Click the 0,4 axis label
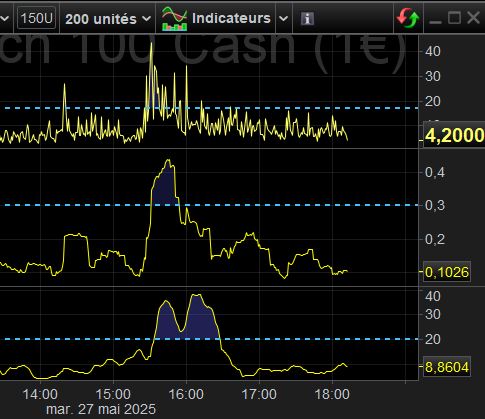This screenshot has height=419, width=485. click(435, 172)
